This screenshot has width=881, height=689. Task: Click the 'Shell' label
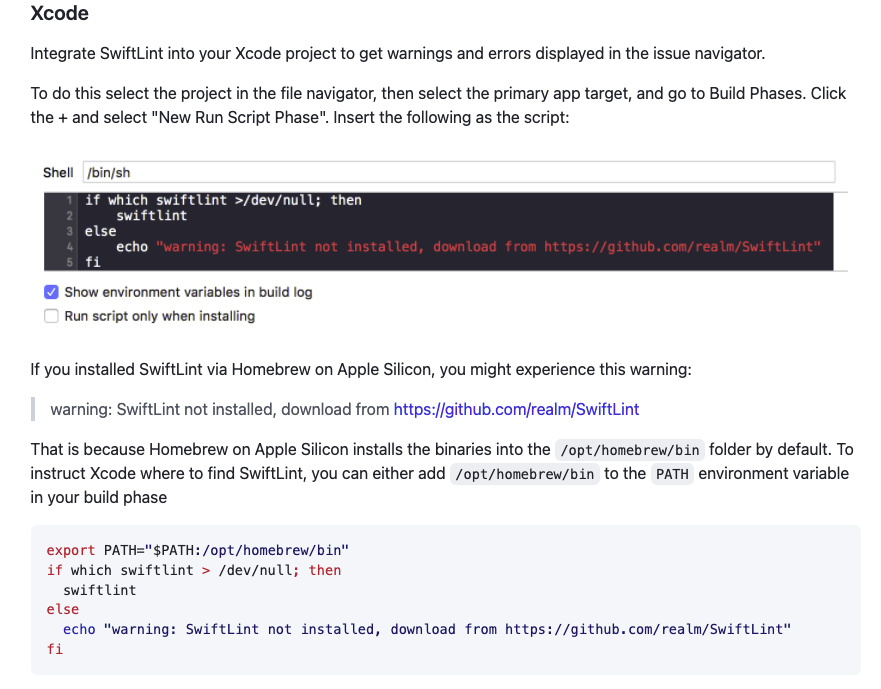click(58, 173)
